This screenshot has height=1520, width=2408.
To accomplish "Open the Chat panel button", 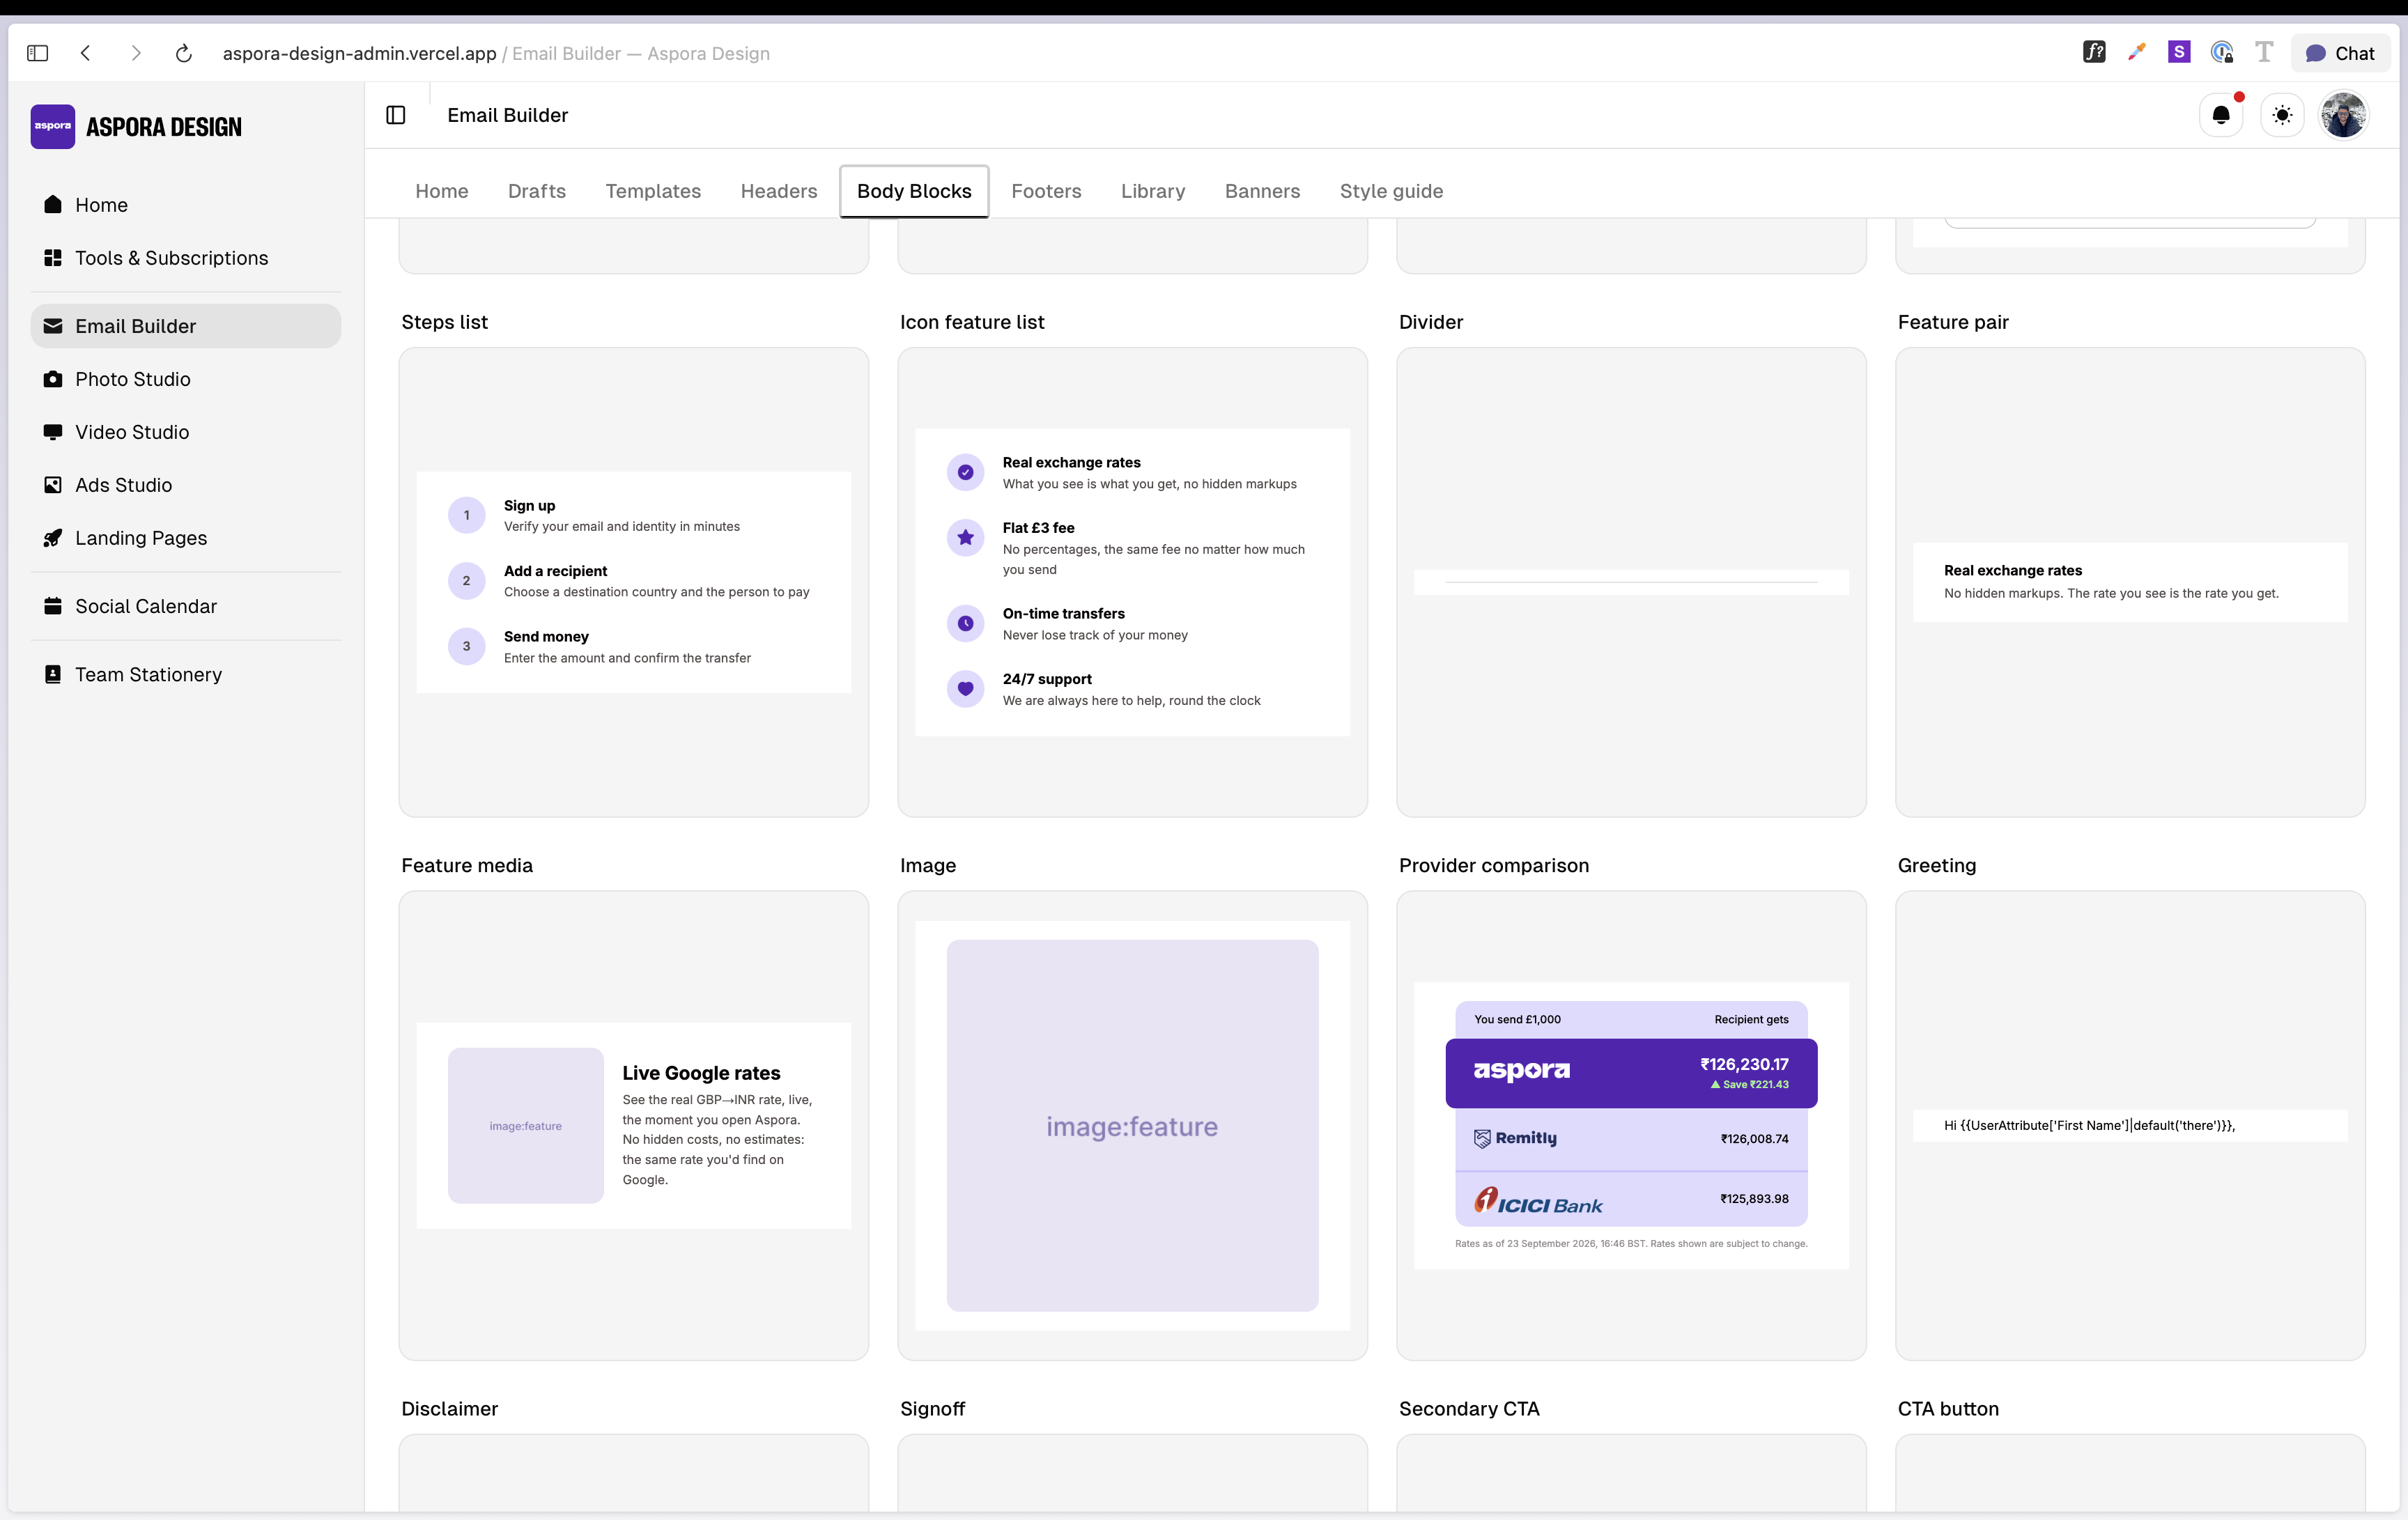I will click(x=2340, y=53).
